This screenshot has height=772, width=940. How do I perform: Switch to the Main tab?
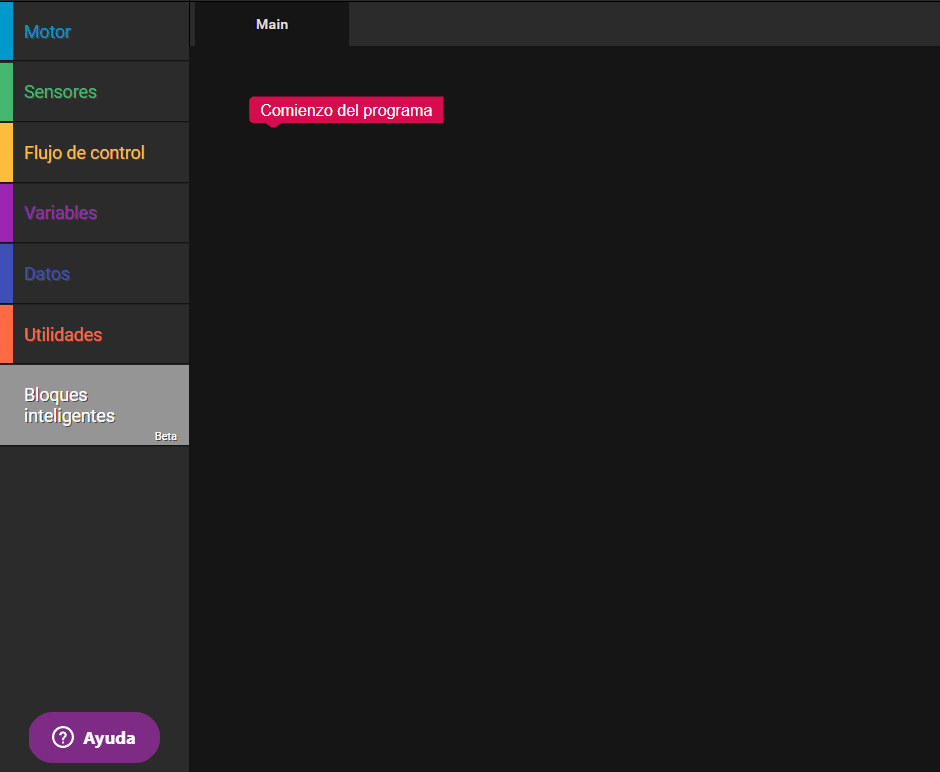click(x=272, y=24)
